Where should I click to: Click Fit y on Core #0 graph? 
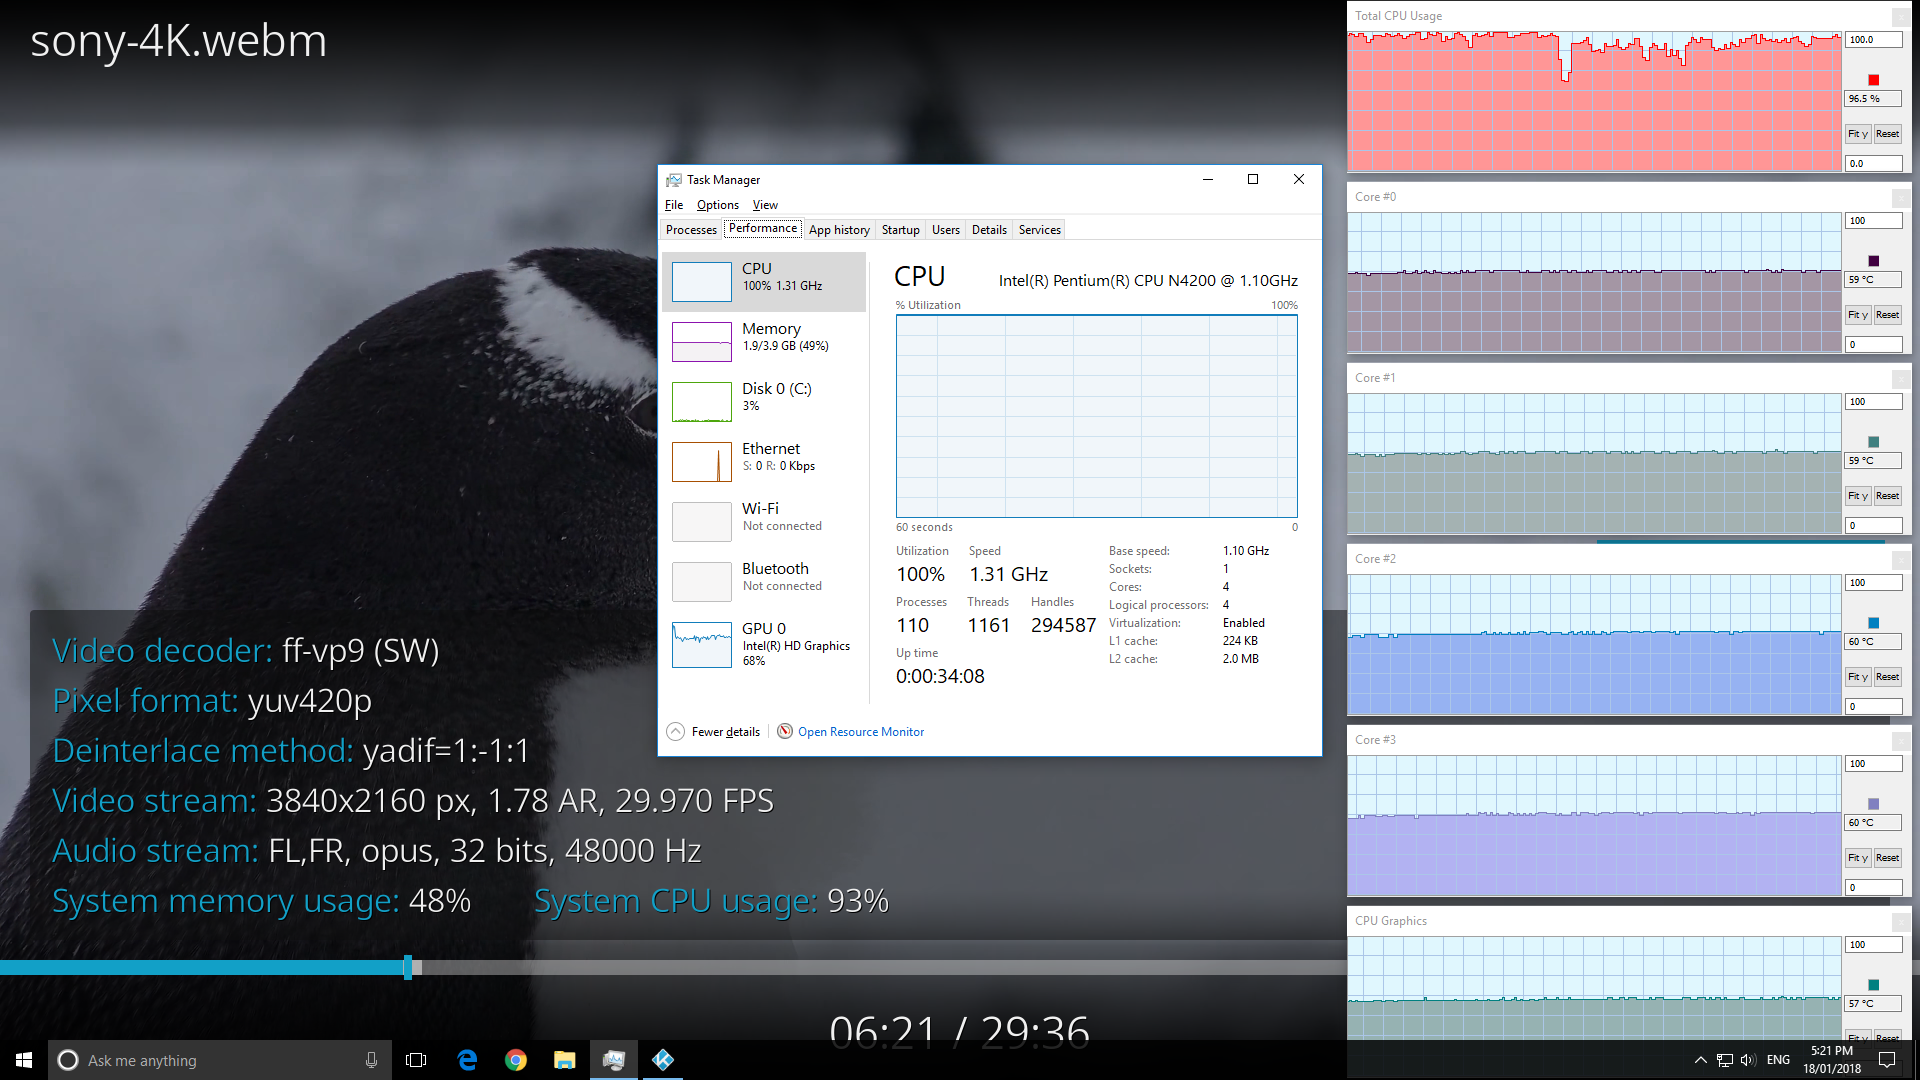(1857, 315)
